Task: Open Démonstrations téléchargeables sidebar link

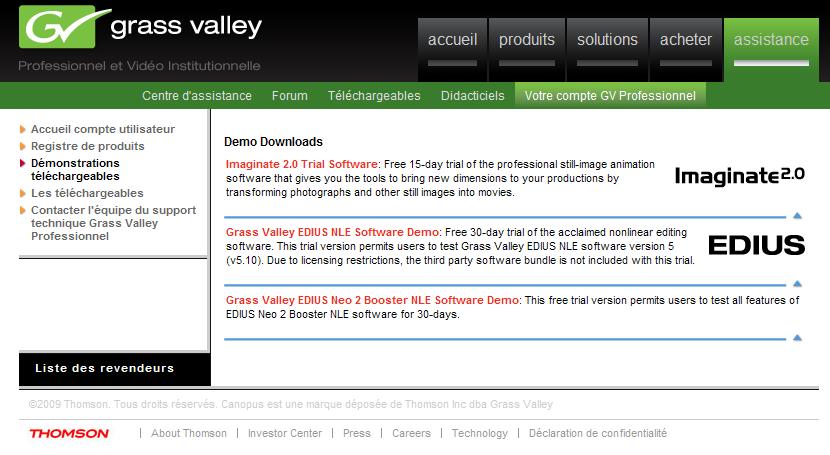Action: click(x=75, y=169)
